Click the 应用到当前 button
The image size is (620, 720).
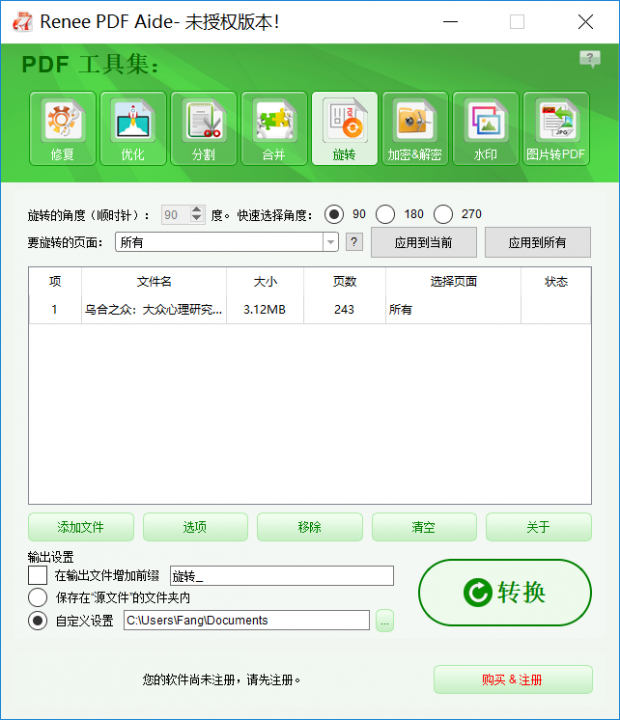tap(423, 242)
